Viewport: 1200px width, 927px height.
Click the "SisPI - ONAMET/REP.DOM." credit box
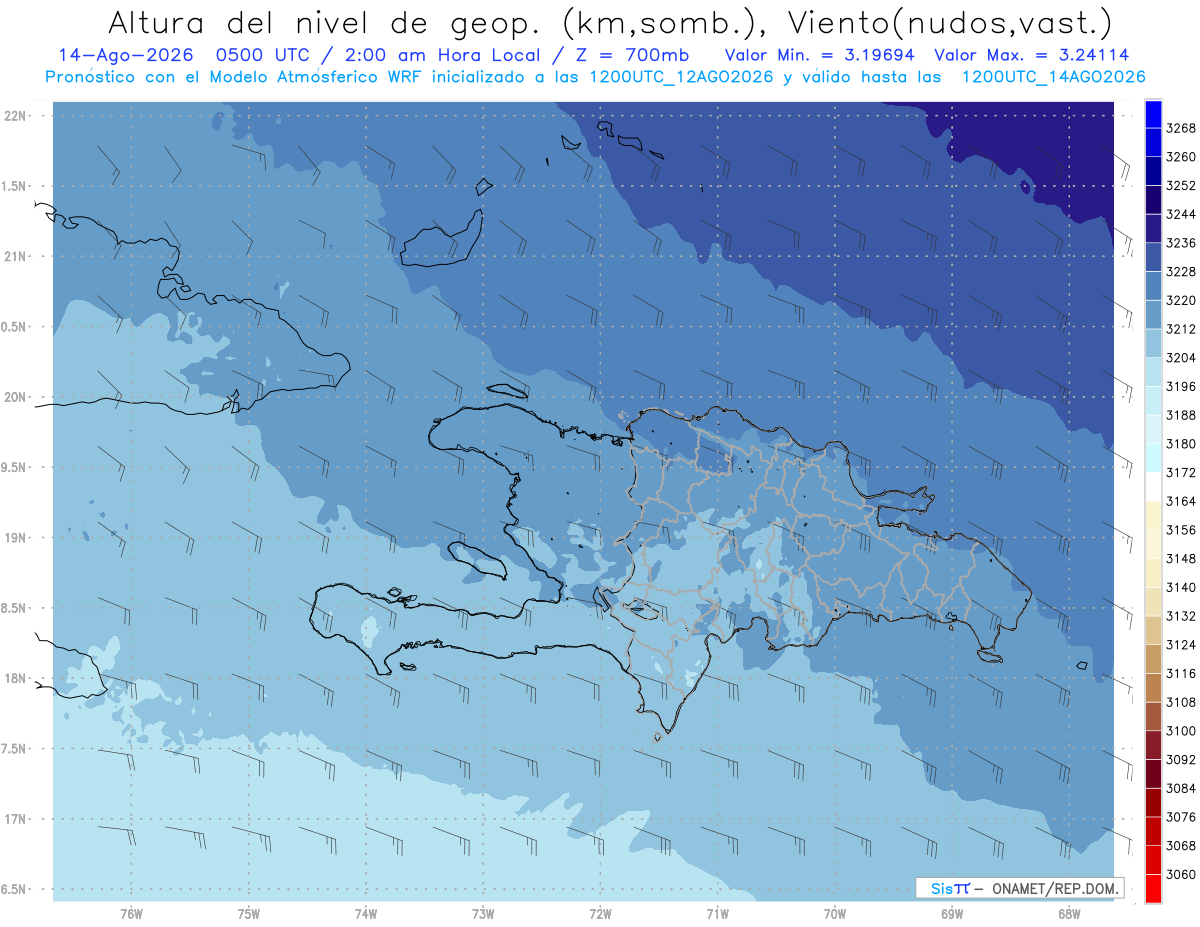coord(1019,888)
